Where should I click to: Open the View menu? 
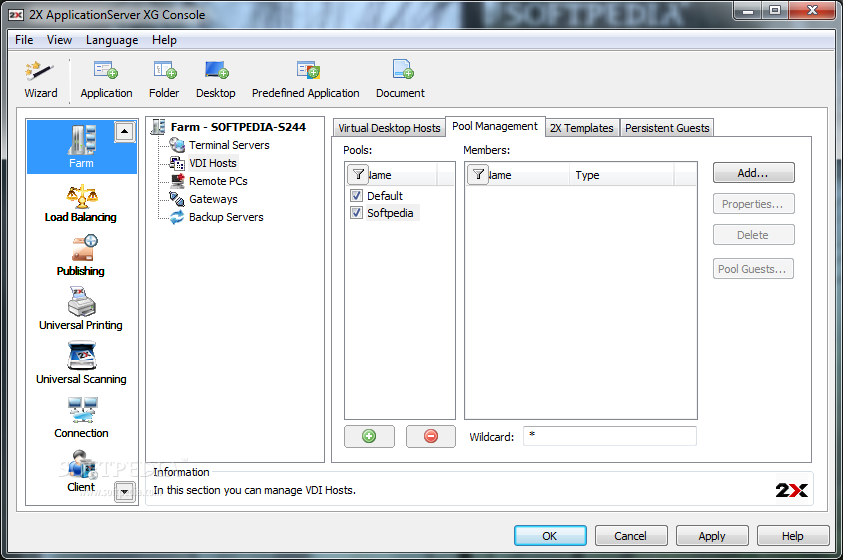[59, 40]
